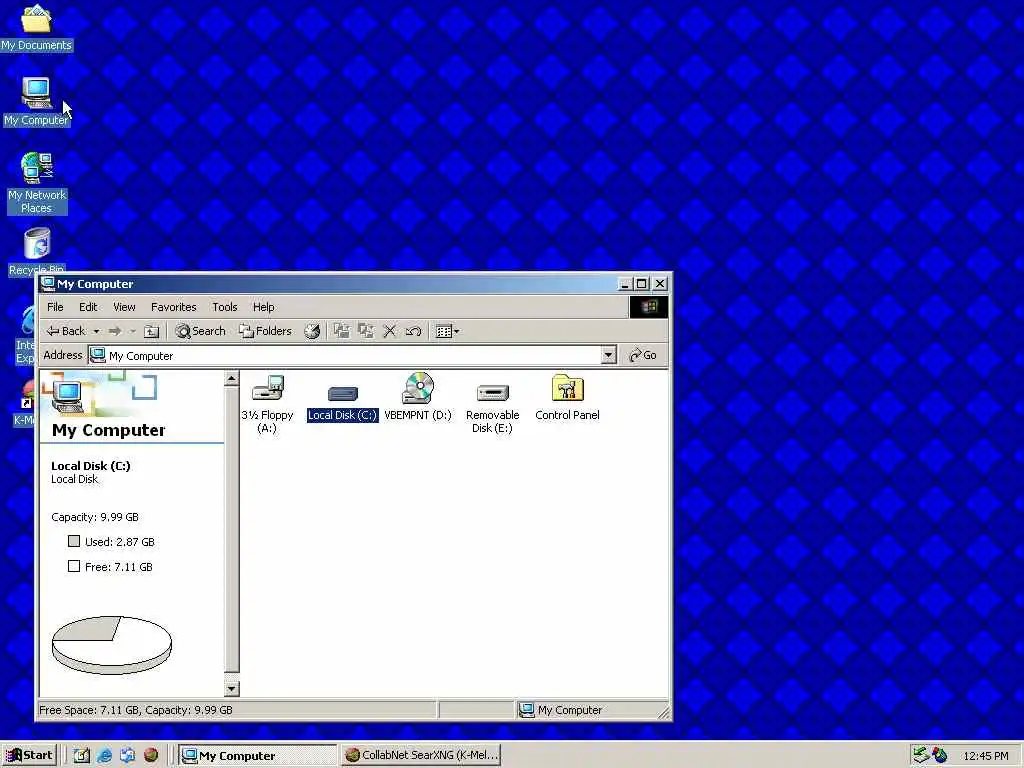Open the Start menu
This screenshot has height=768, width=1024.
point(29,756)
